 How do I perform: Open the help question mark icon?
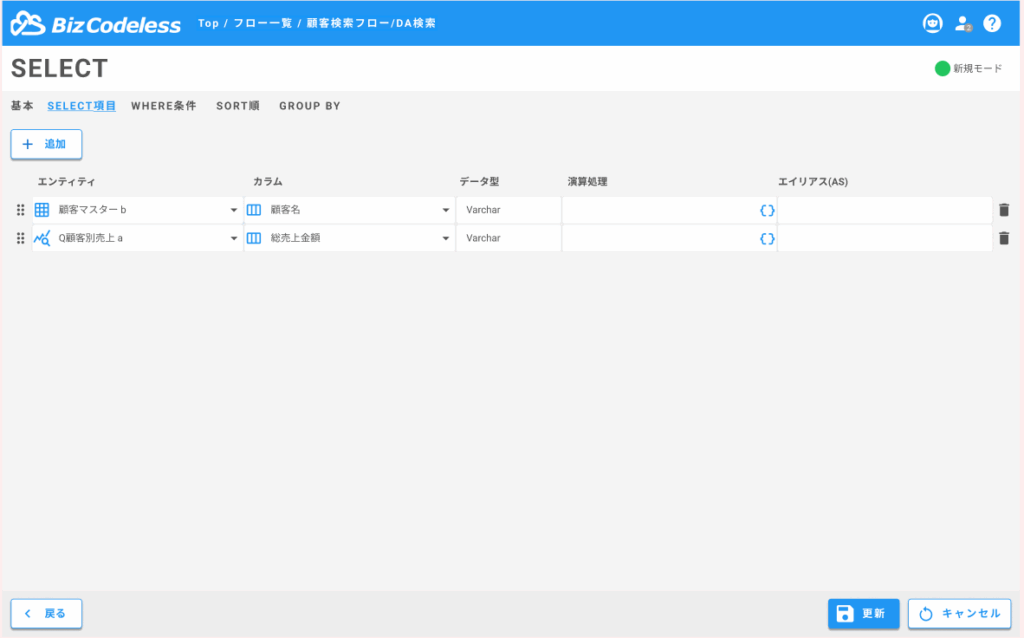992,24
